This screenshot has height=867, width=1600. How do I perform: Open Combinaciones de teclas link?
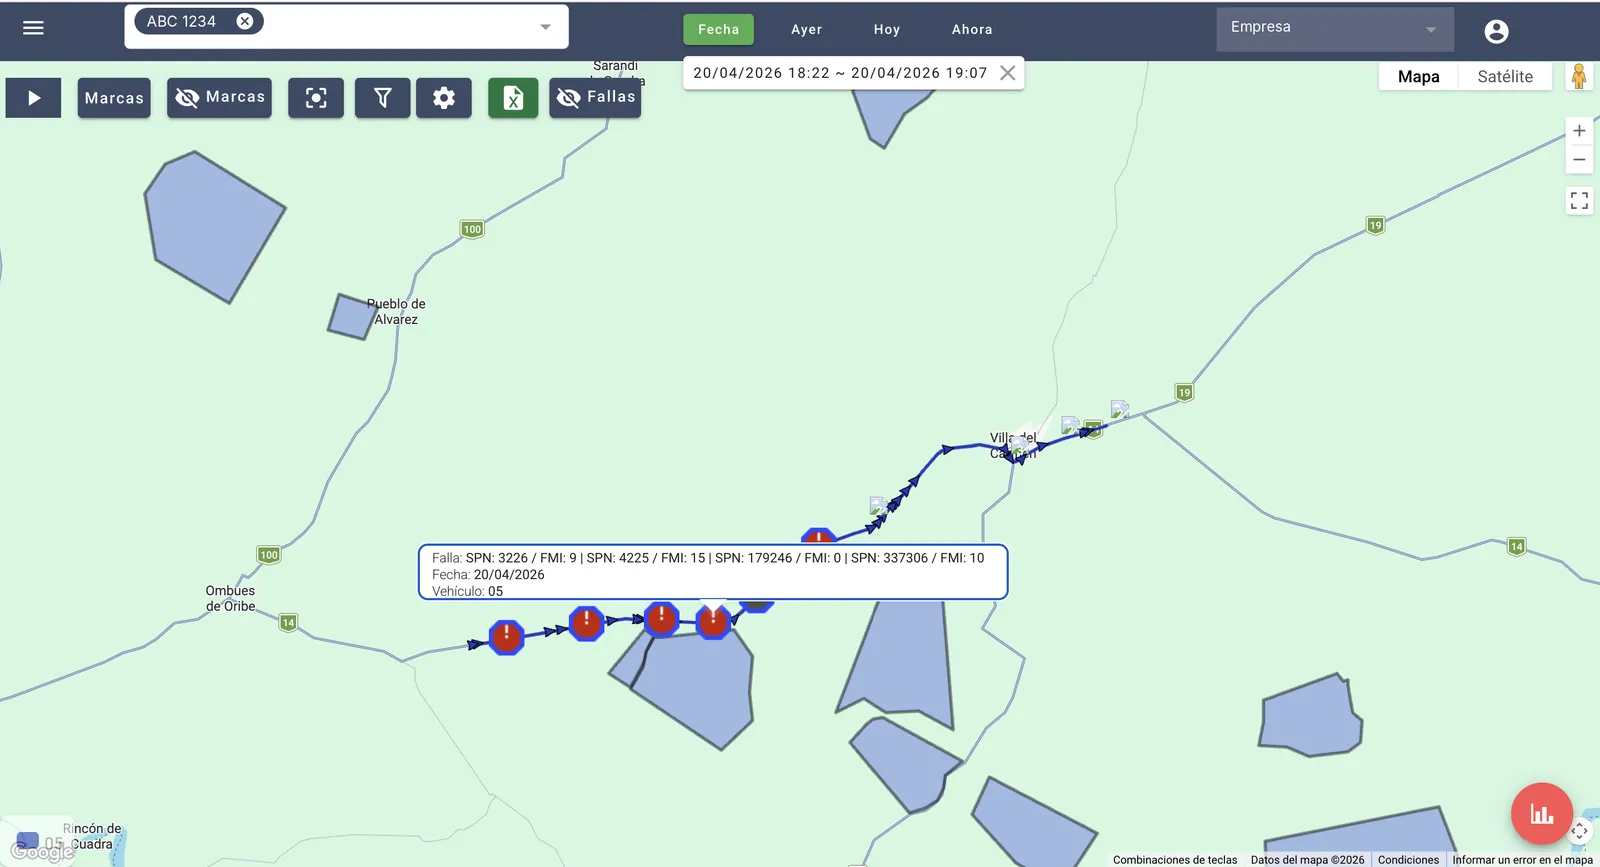pos(1175,860)
